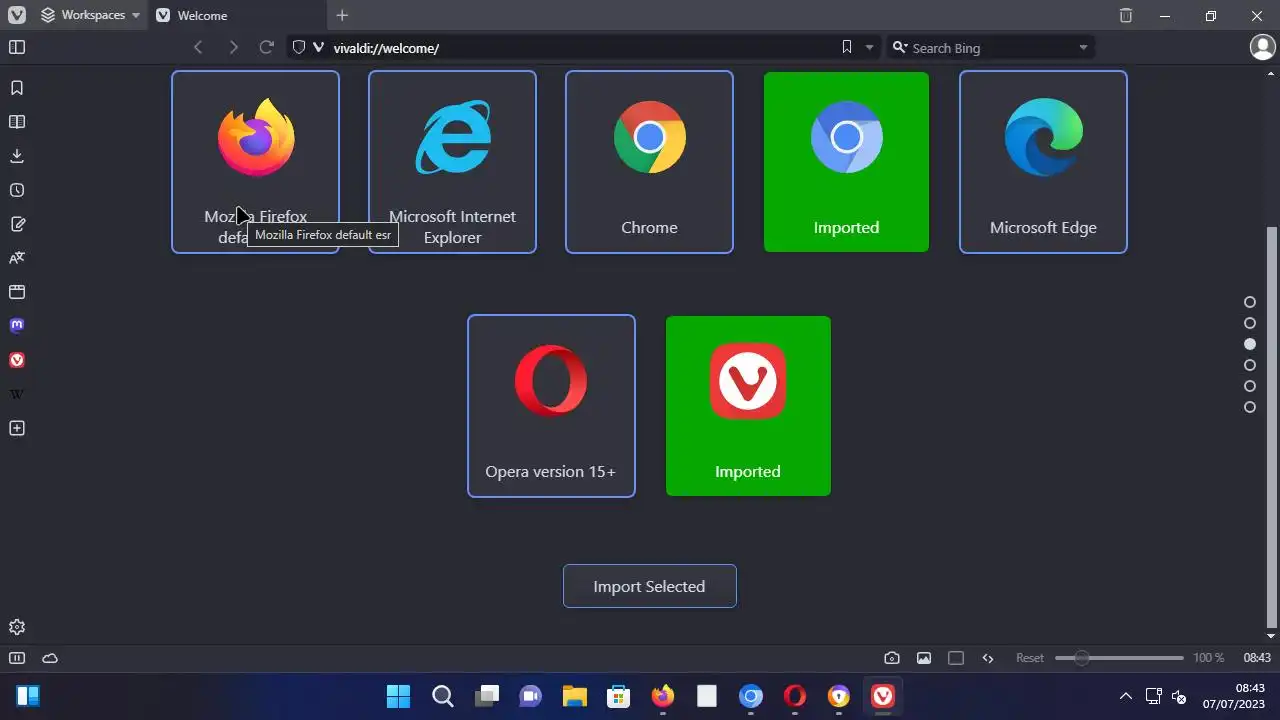Viewport: 1280px width, 720px height.
Task: Open the Vivaldi menu icon
Action: tap(16, 15)
